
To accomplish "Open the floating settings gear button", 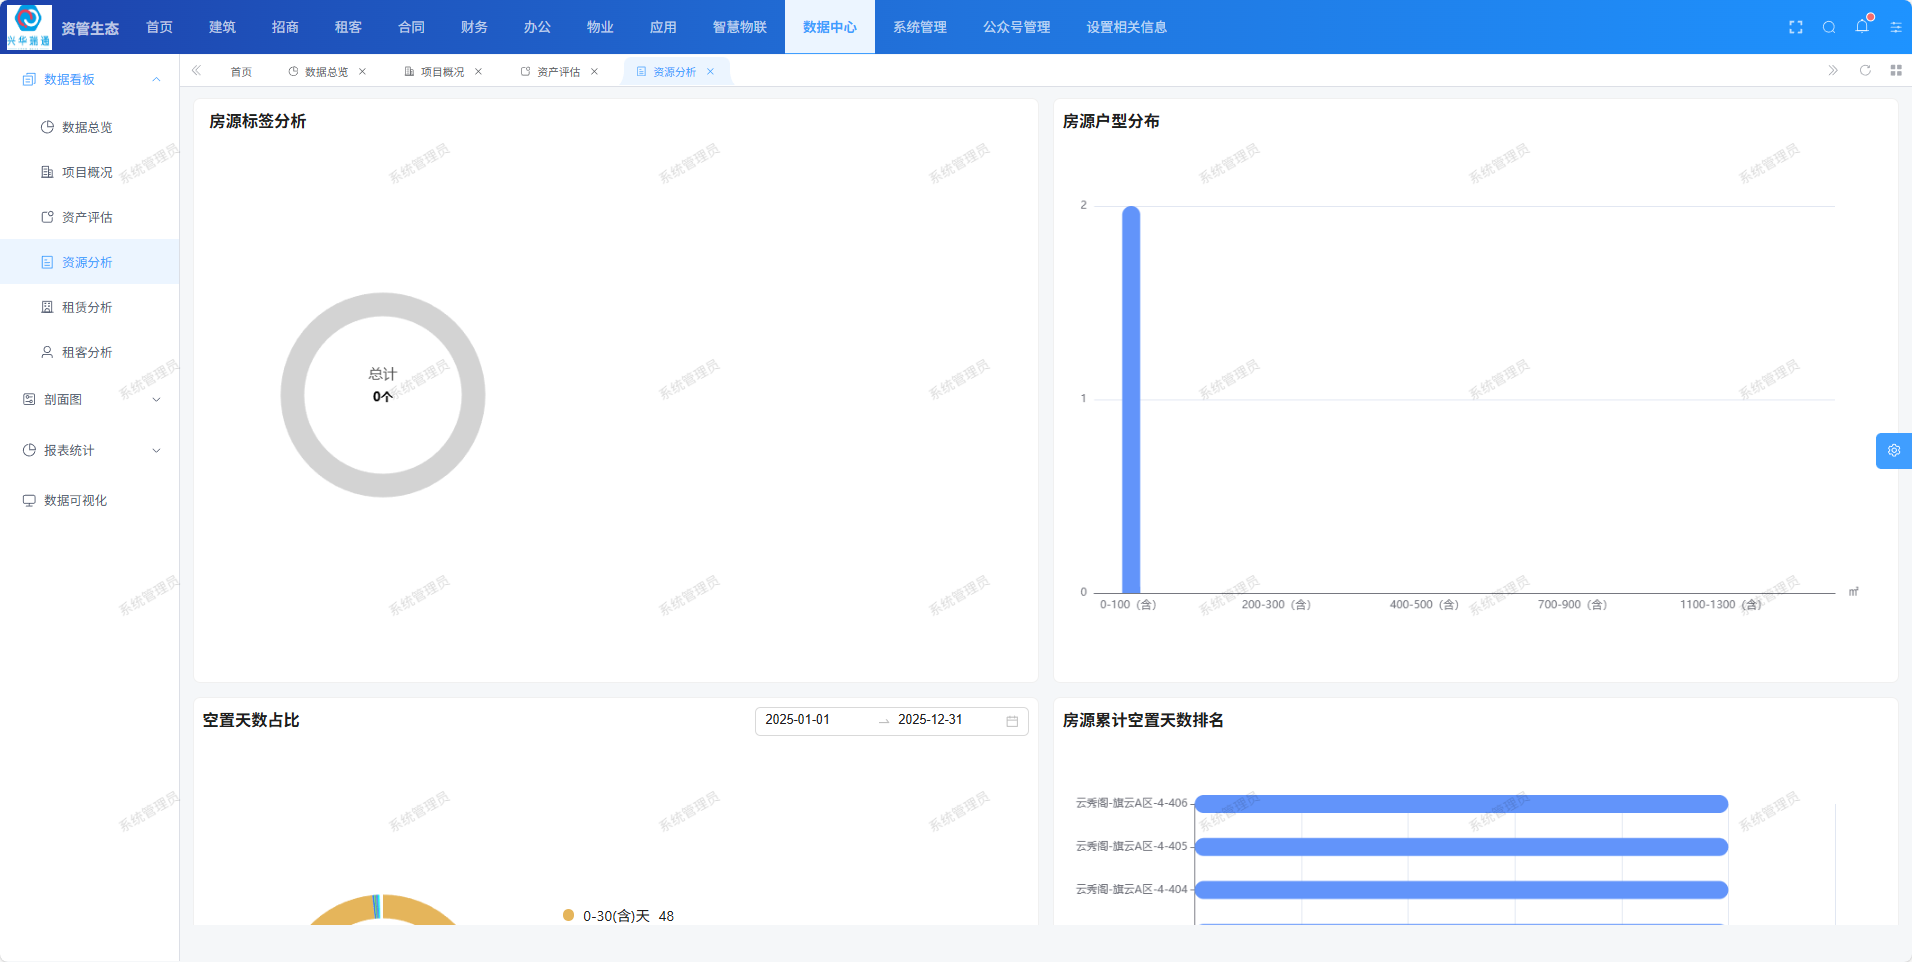I will point(1893,451).
